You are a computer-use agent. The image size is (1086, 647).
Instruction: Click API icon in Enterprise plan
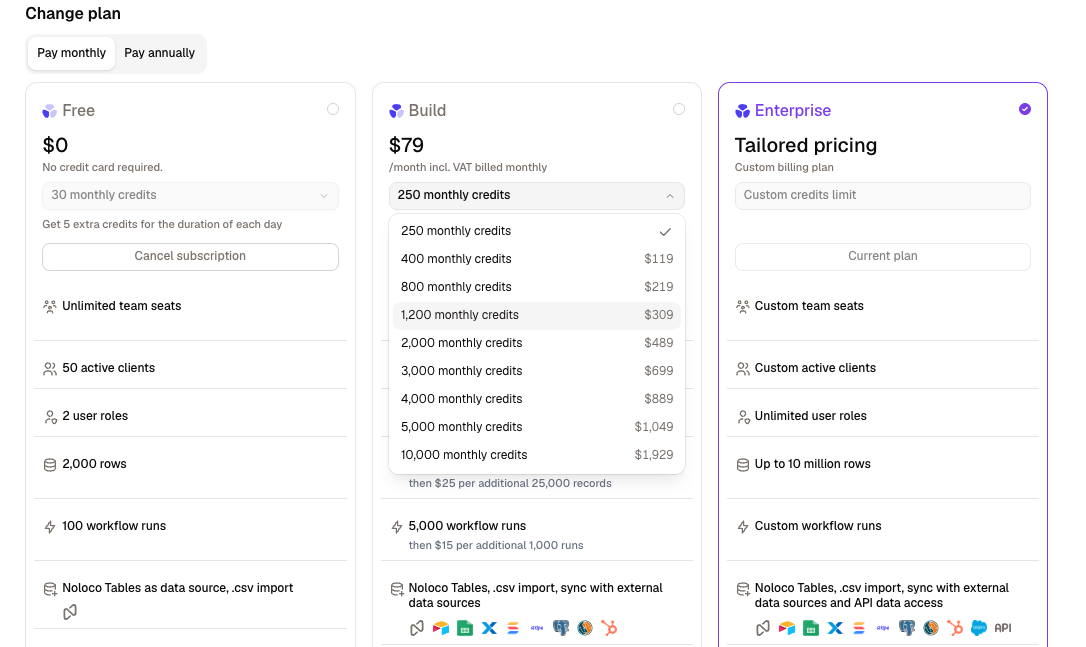pos(1003,628)
